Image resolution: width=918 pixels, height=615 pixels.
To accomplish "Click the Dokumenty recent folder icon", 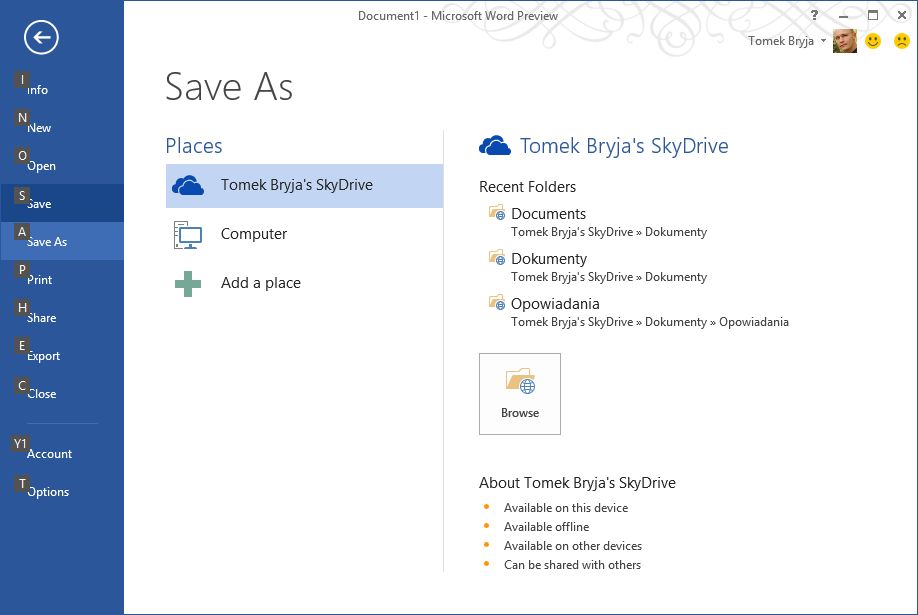I will pos(496,257).
